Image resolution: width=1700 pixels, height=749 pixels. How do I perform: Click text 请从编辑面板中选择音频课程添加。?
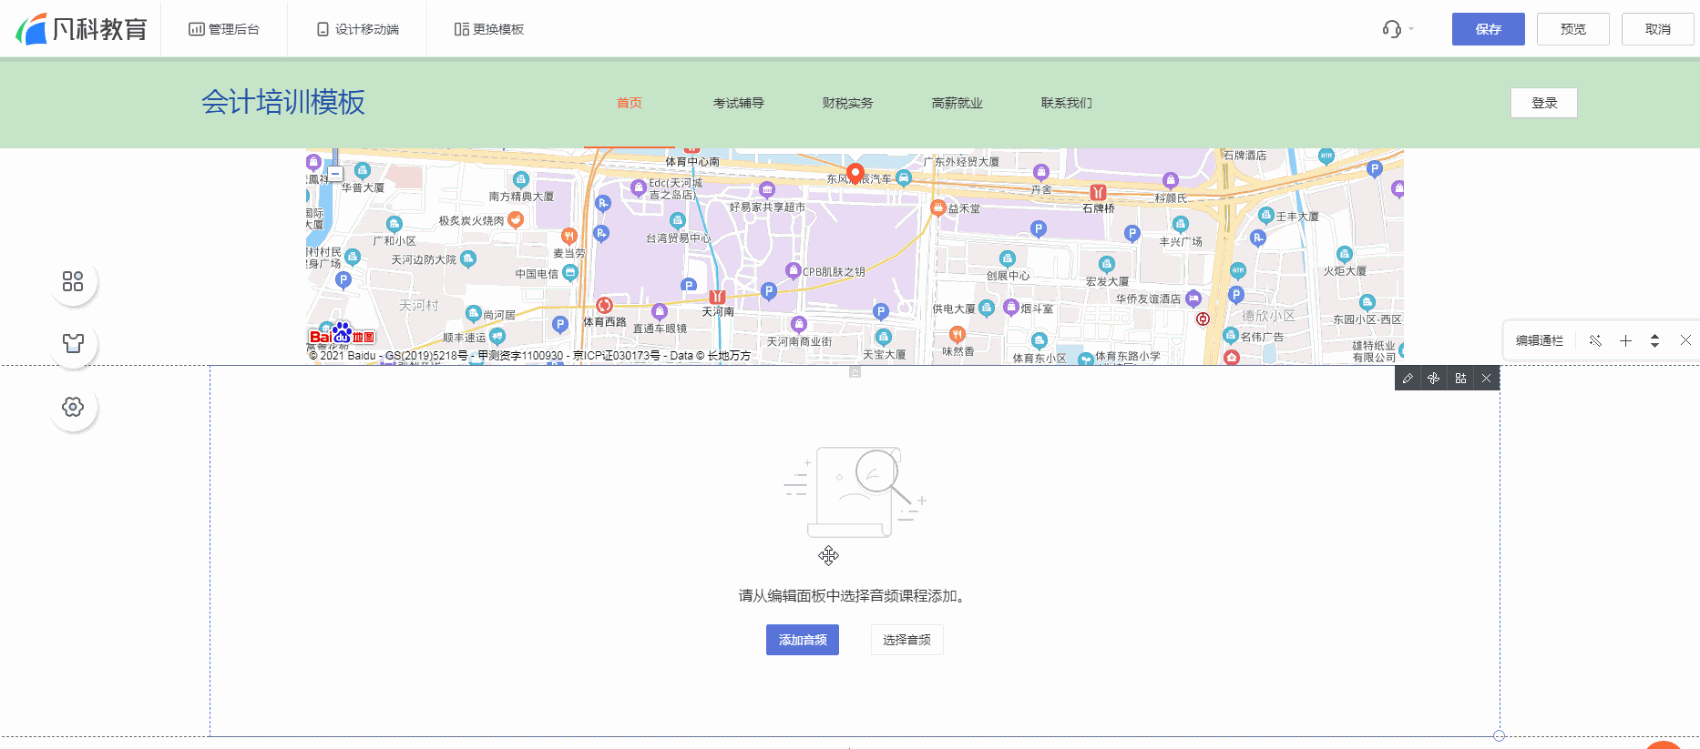854,596
